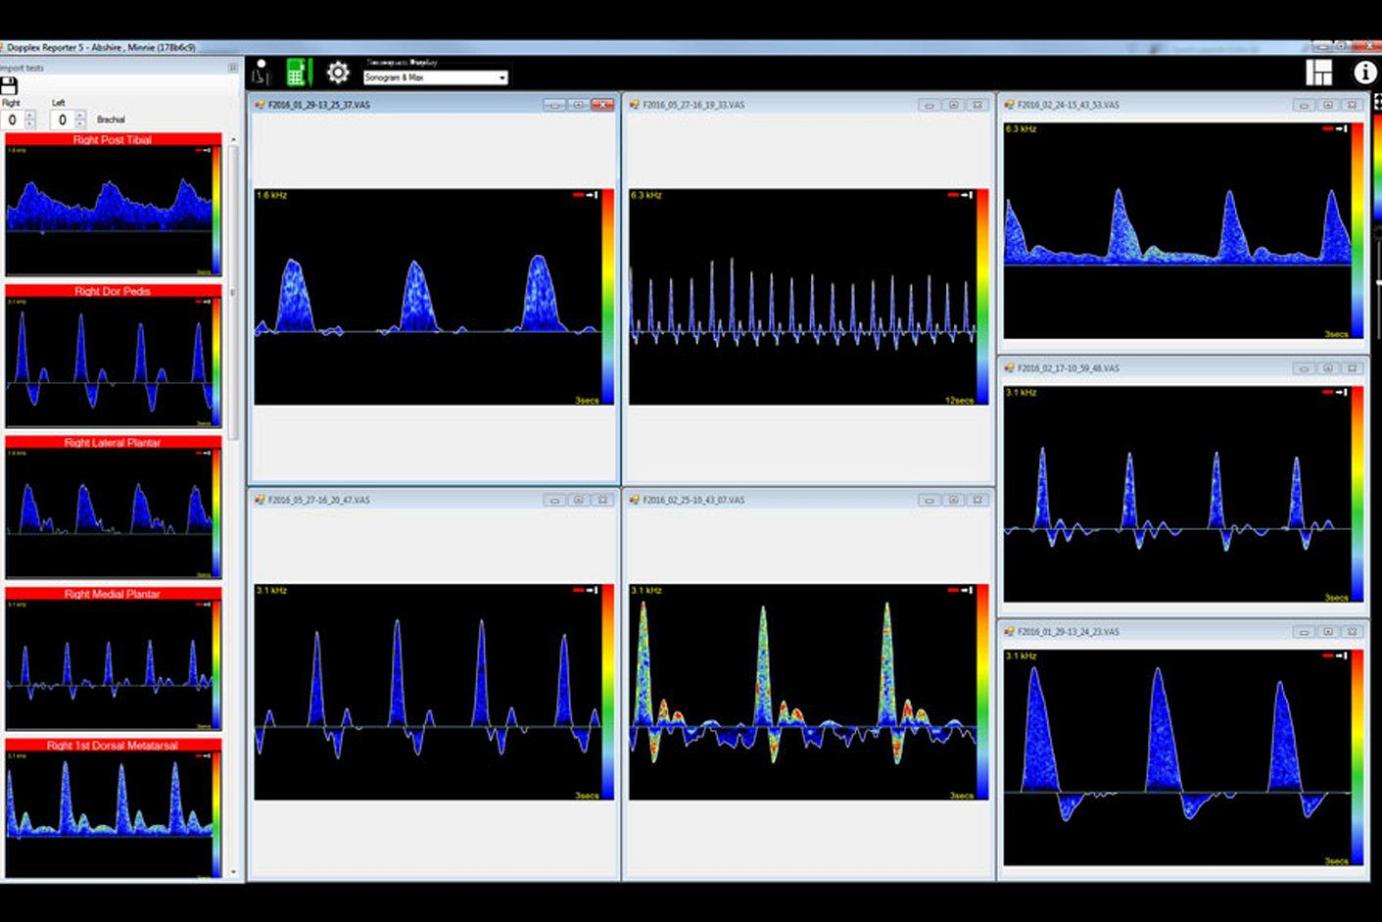1382x922 pixels.
Task: Click the fullscreen expand icon at far right
Action: 1378,101
